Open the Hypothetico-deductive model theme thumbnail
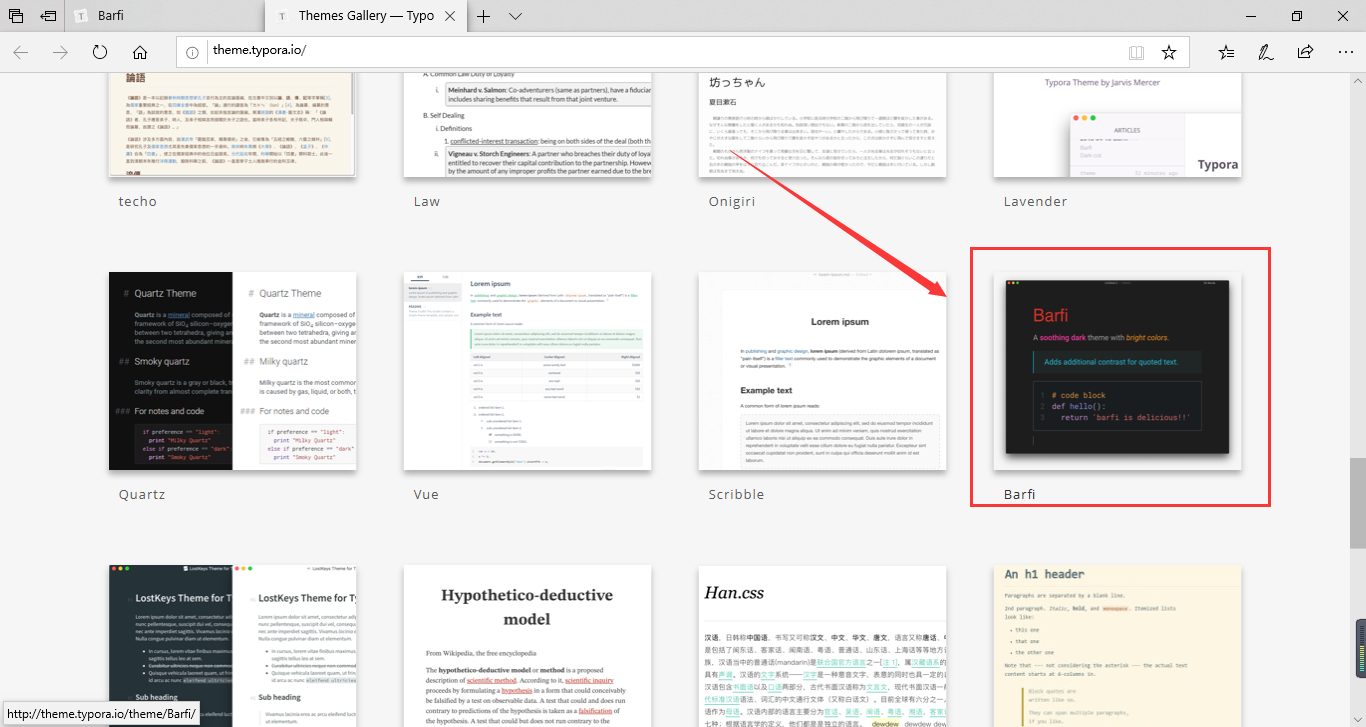This screenshot has width=1366, height=727. click(x=527, y=646)
